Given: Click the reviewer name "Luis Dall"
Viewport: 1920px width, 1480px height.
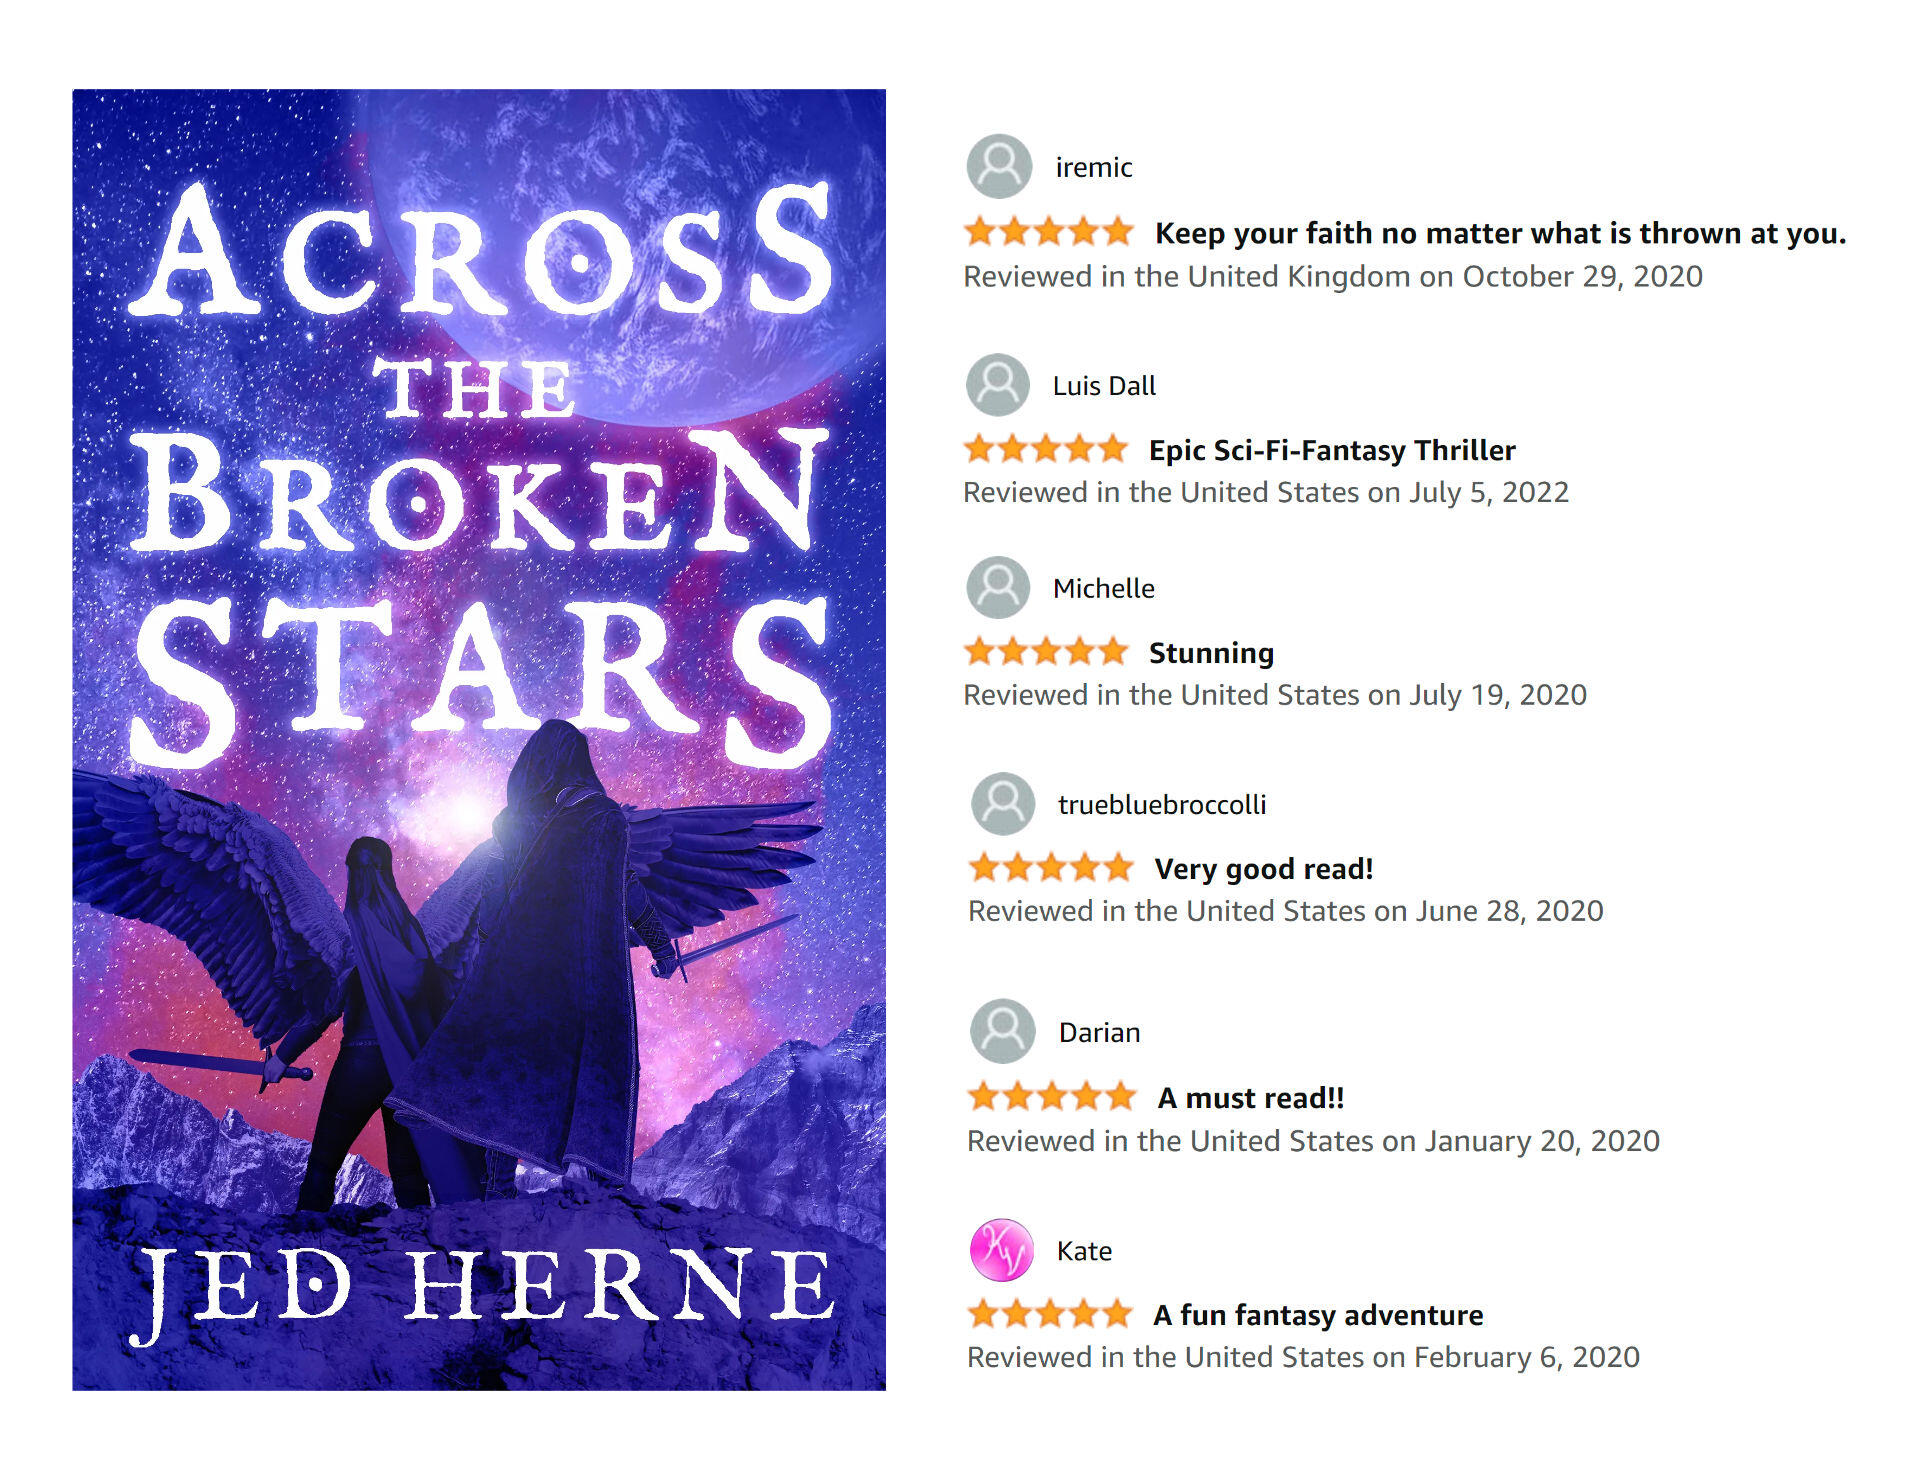Looking at the screenshot, I should click(1104, 386).
